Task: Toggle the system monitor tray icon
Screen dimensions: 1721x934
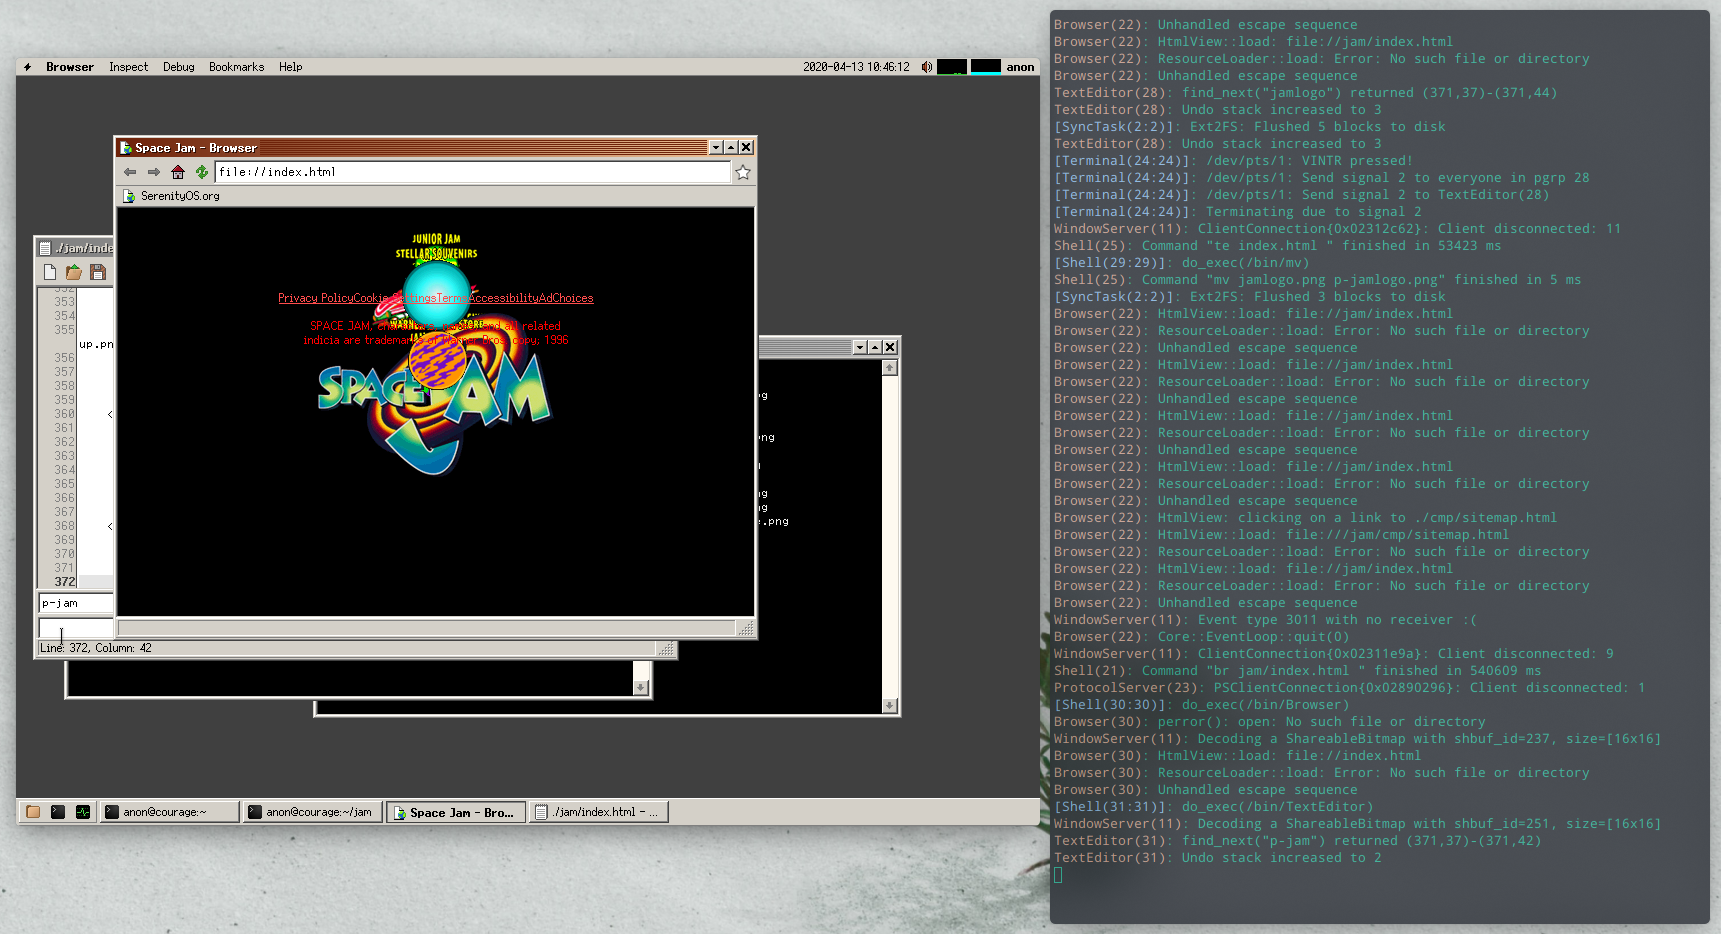Action: 952,67
